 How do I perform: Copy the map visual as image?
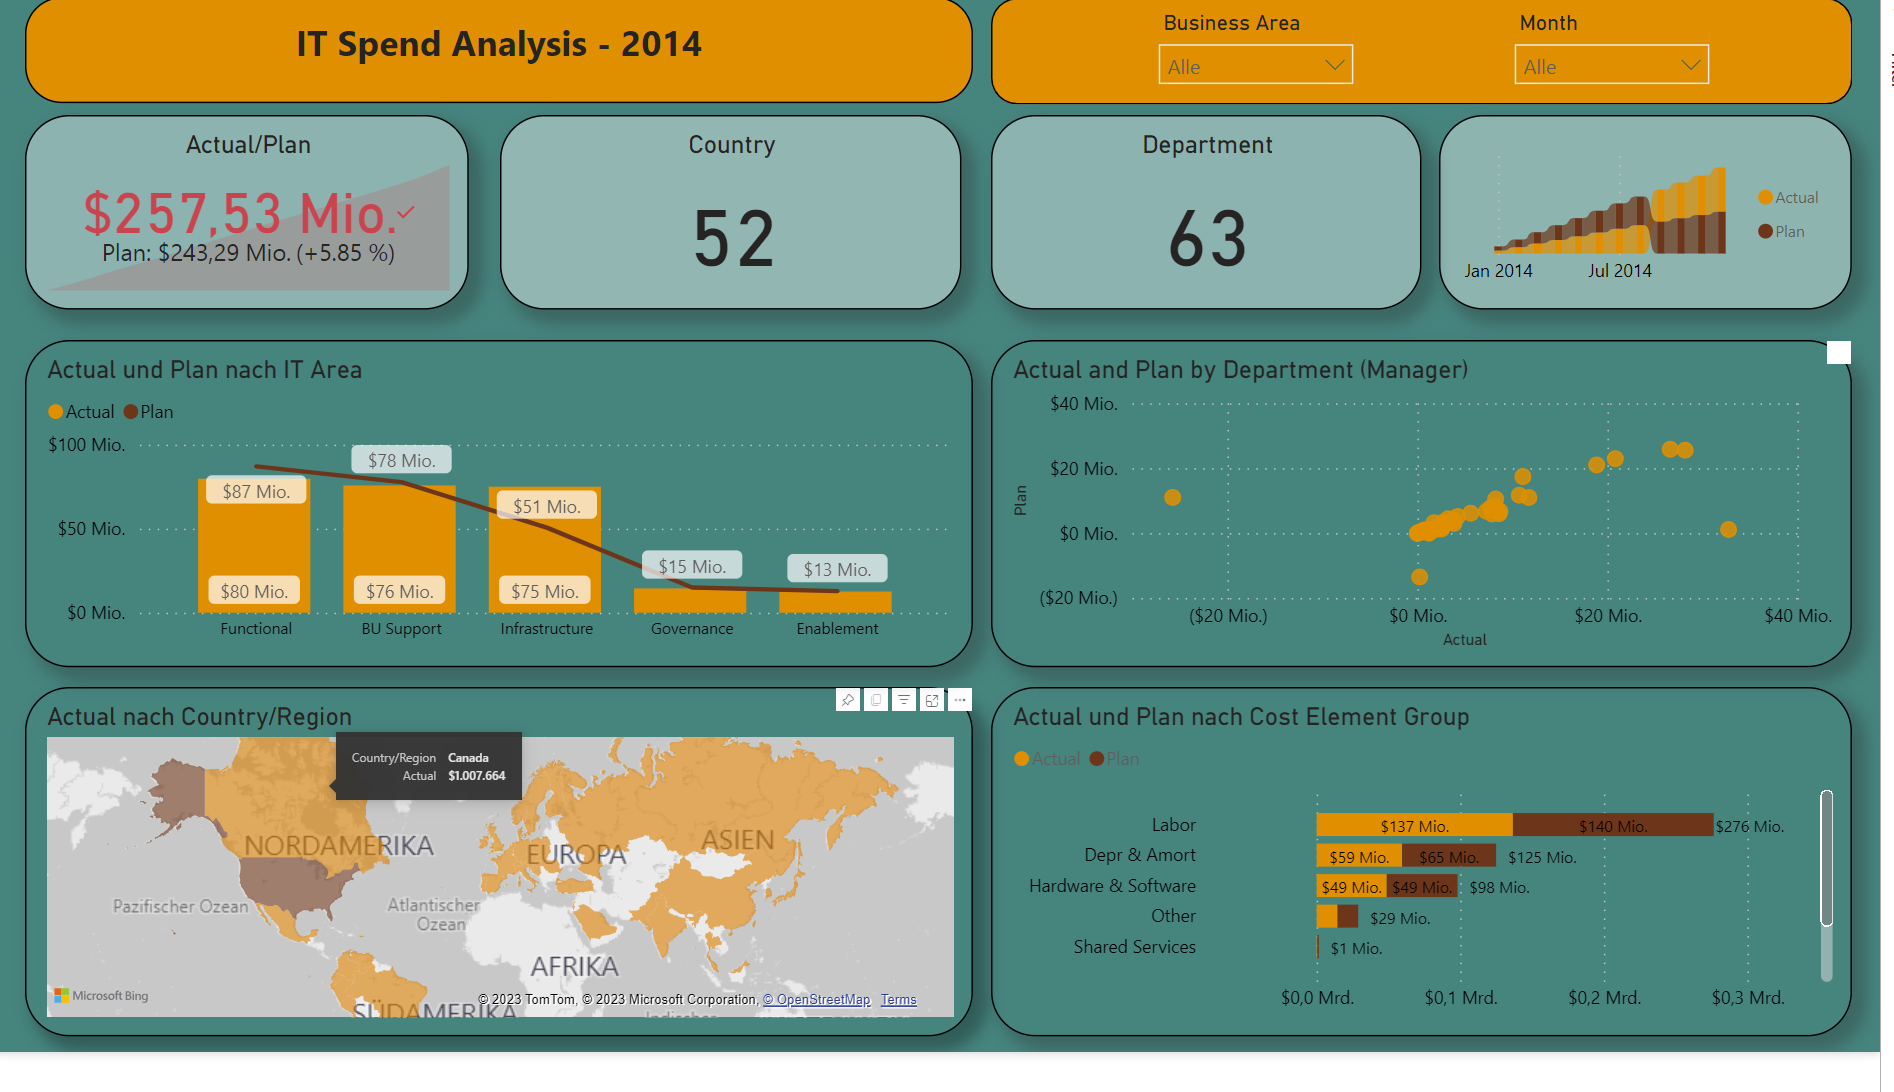tap(876, 700)
